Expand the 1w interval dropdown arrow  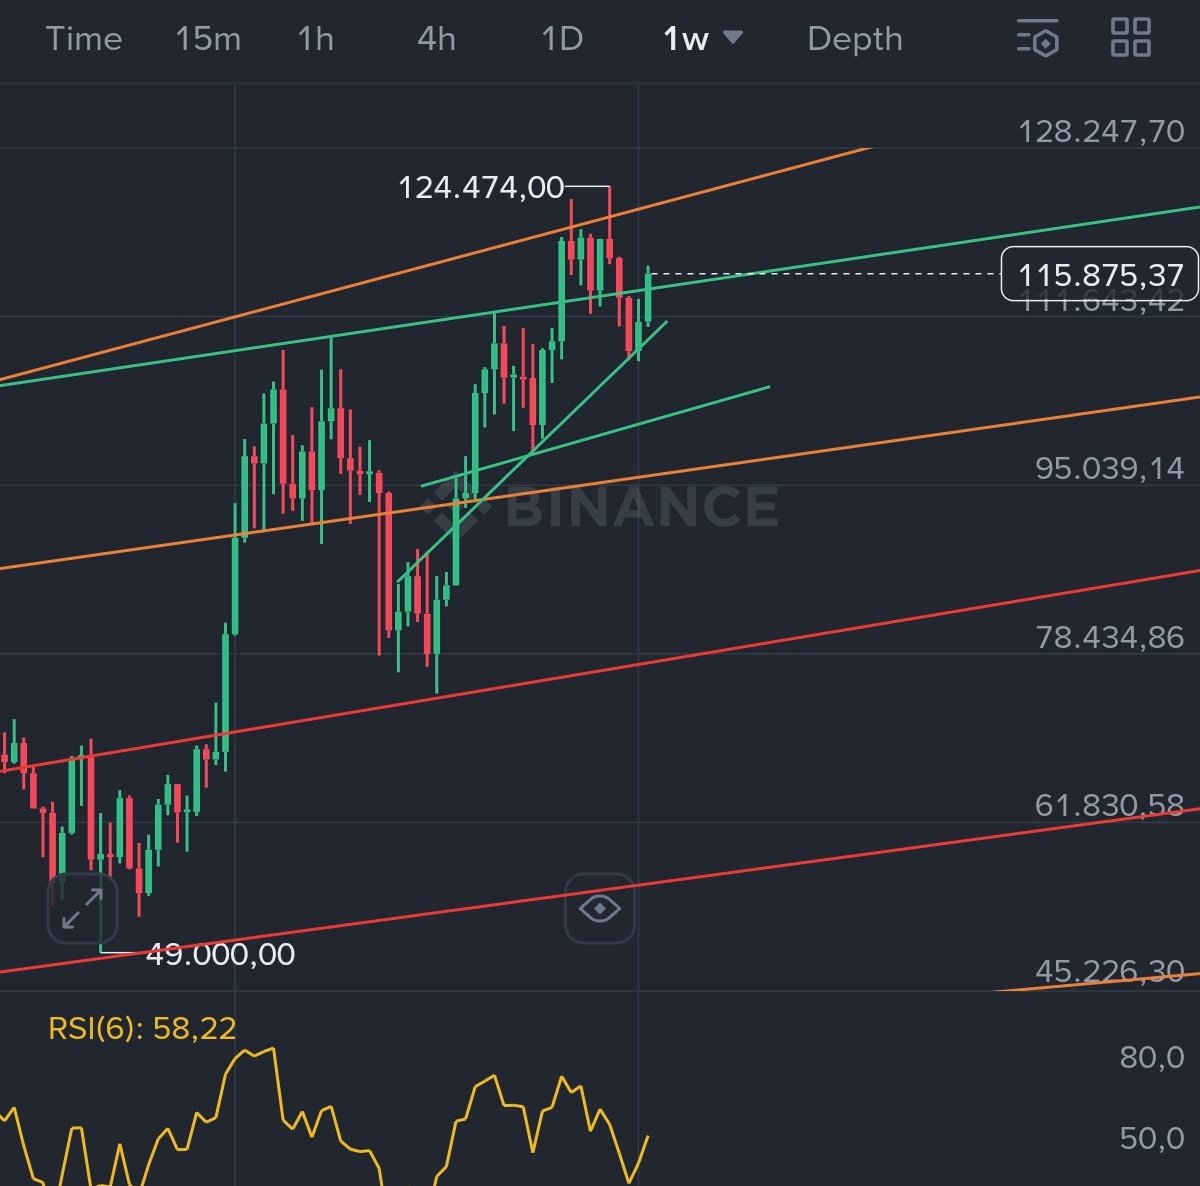(733, 38)
